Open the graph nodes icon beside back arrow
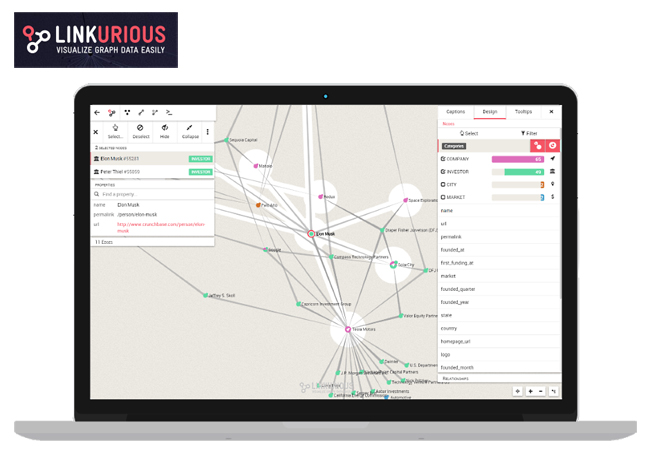The width and height of the screenshot is (650, 449). (x=112, y=112)
